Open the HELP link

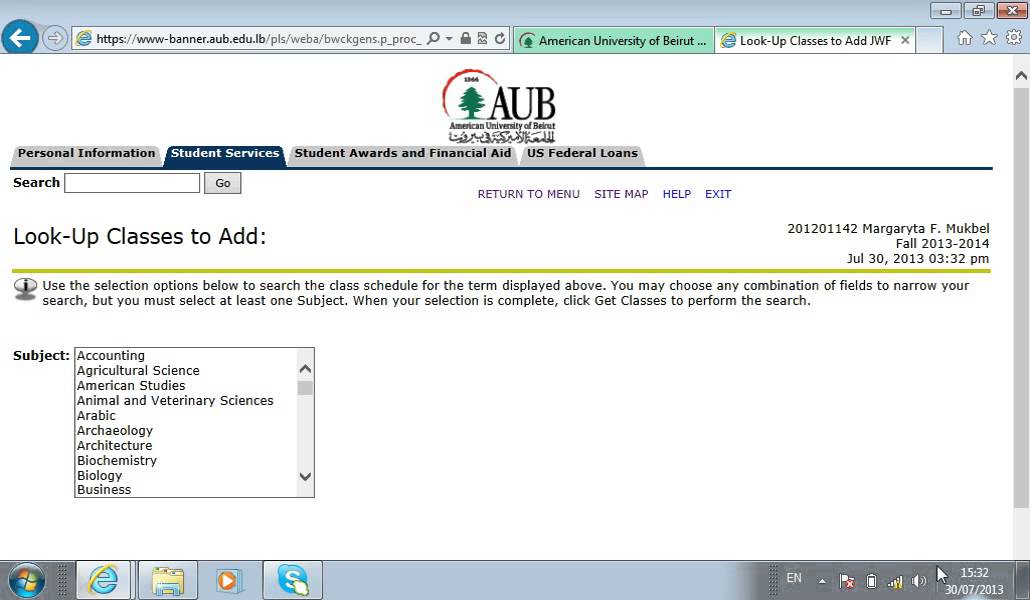[x=677, y=194]
